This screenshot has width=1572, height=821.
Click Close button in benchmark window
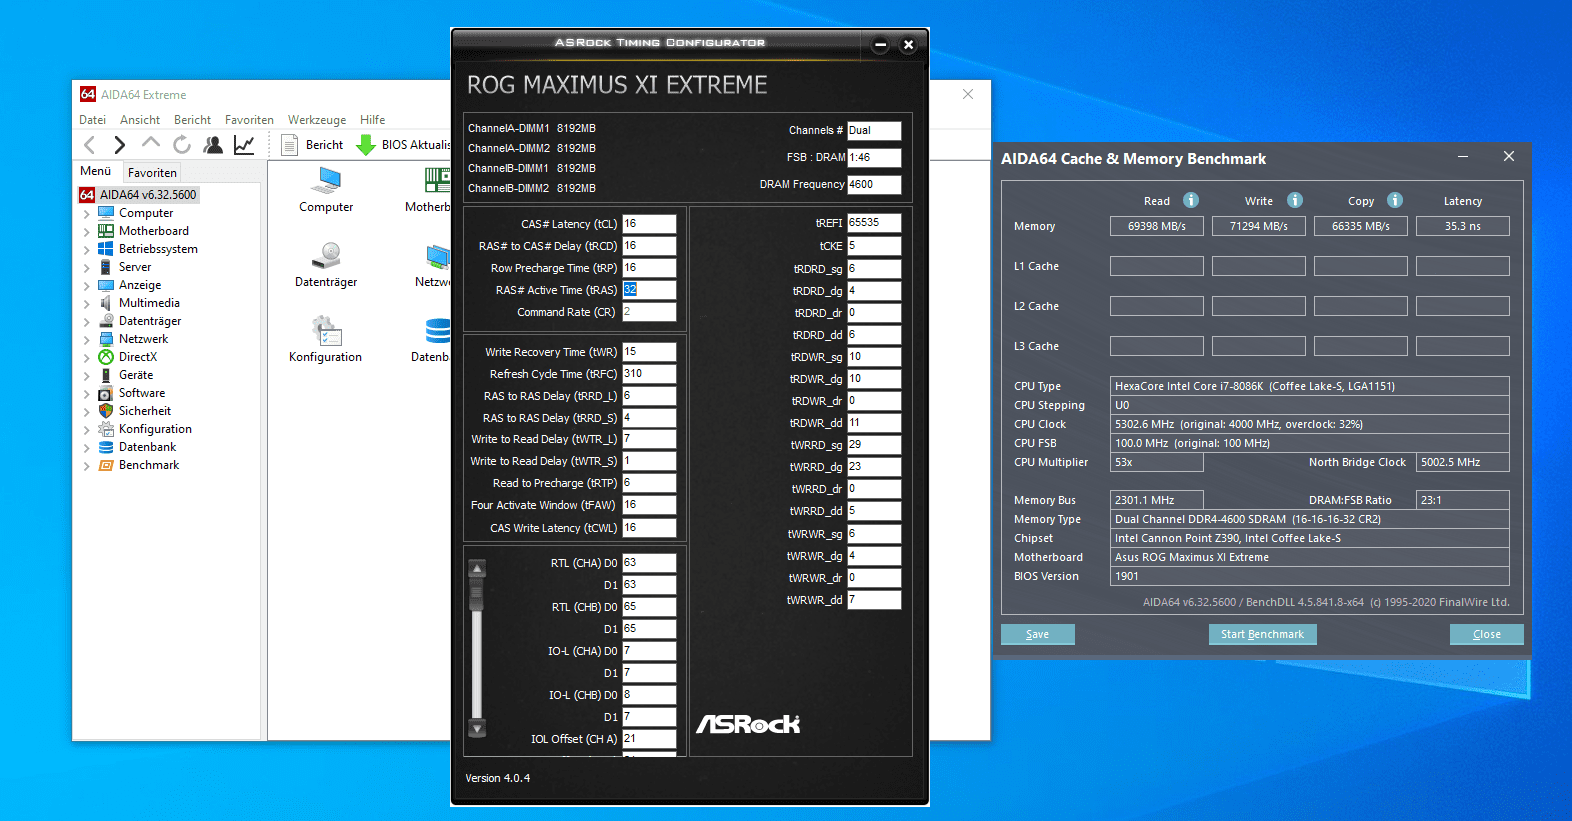pos(1486,634)
